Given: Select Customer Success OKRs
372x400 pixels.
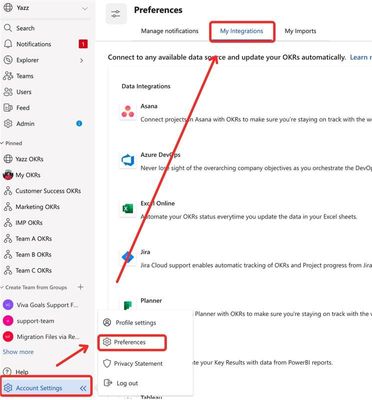Looking at the screenshot, I should pos(48,191).
